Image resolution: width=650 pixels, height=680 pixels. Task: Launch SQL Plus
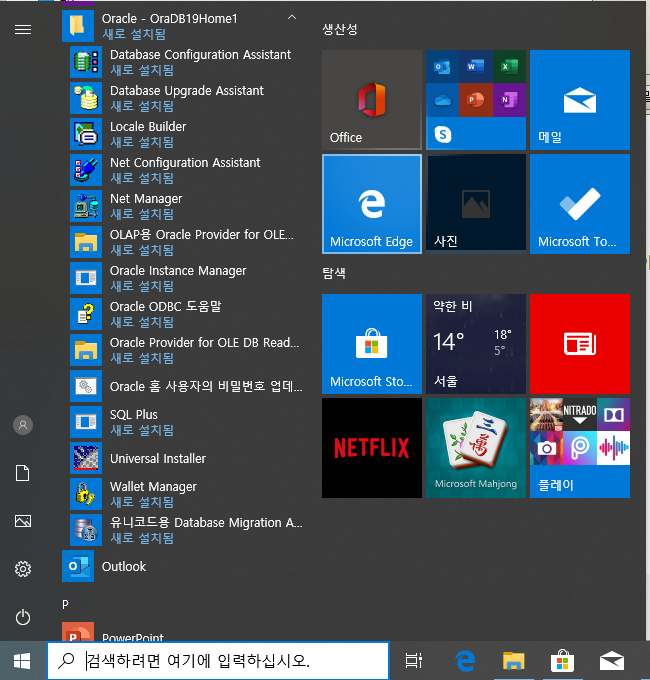(186, 422)
